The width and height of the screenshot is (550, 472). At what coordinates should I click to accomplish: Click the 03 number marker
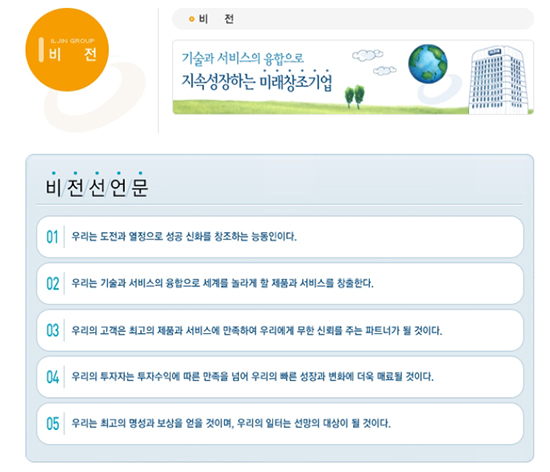coord(53,330)
